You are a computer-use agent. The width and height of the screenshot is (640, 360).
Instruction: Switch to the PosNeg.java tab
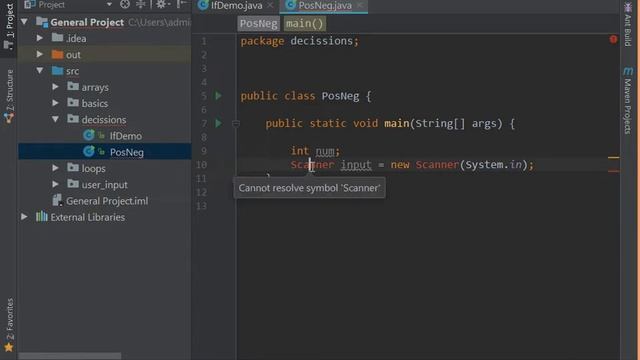(x=325, y=6)
